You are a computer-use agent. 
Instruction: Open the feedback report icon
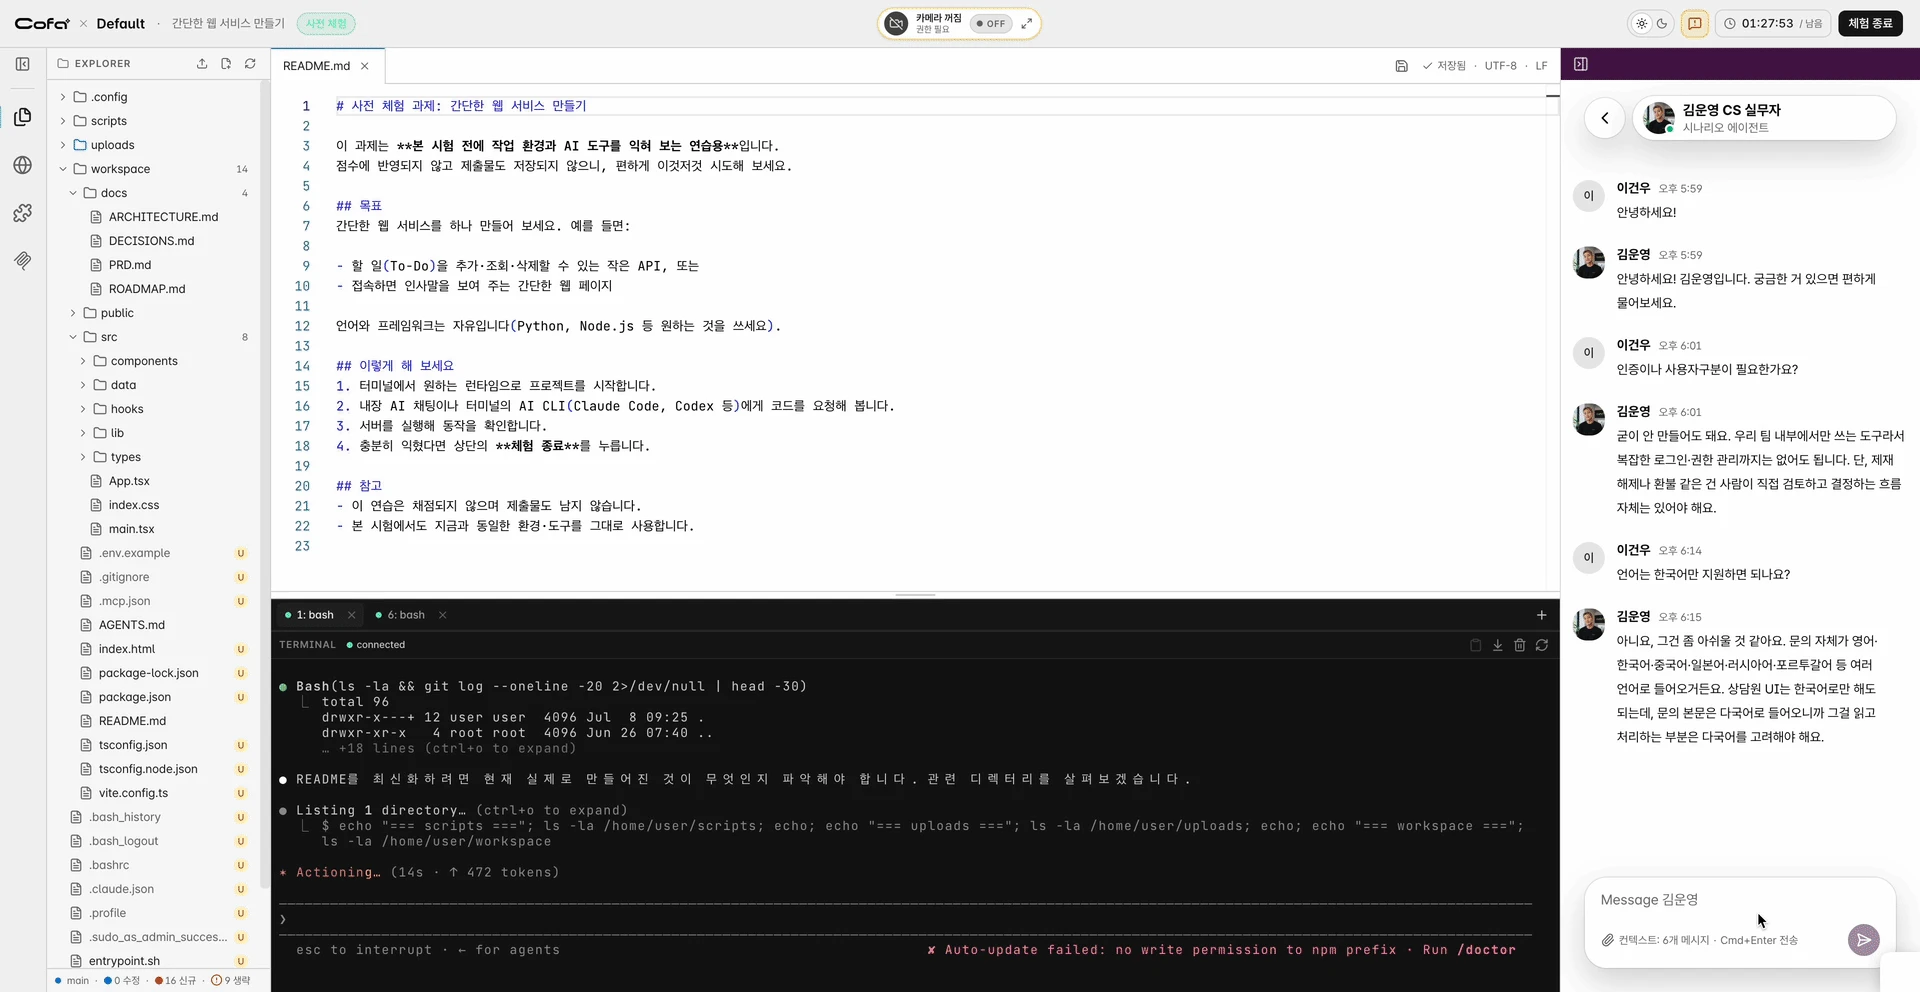[x=1695, y=24]
